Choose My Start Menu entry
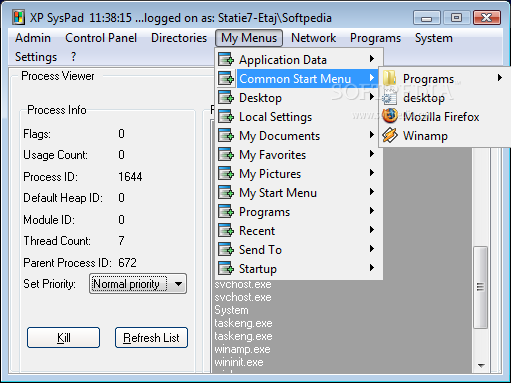The height and width of the screenshot is (383, 511). click(299, 193)
